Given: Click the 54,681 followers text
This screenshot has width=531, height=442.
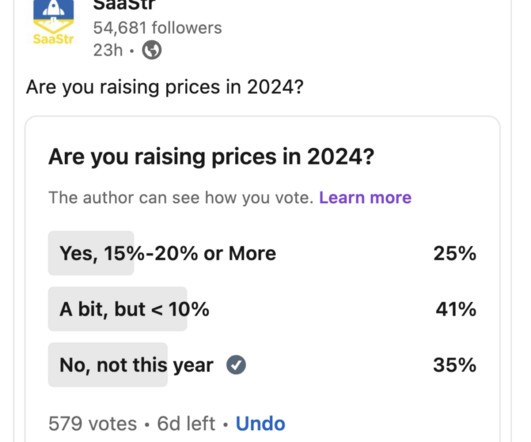Looking at the screenshot, I should click(x=157, y=28).
